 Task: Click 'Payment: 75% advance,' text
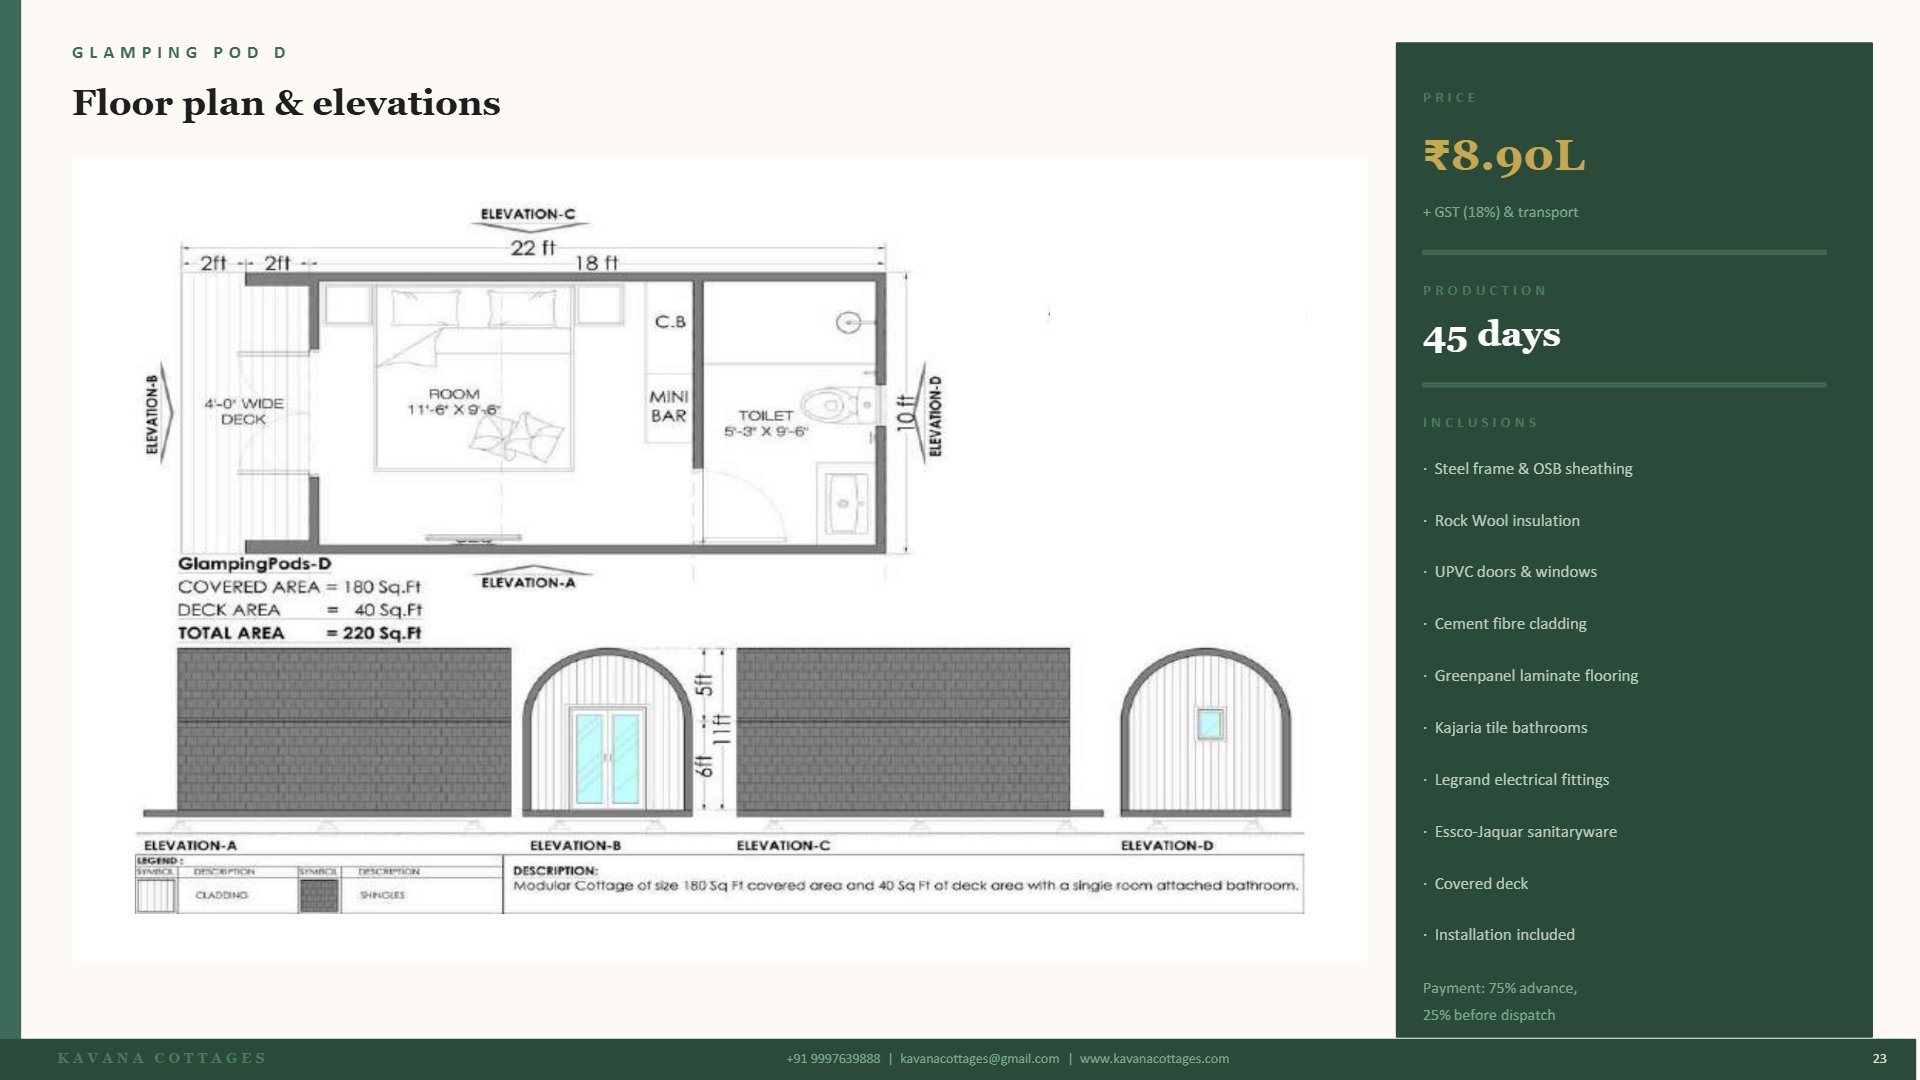pyautogui.click(x=1500, y=988)
